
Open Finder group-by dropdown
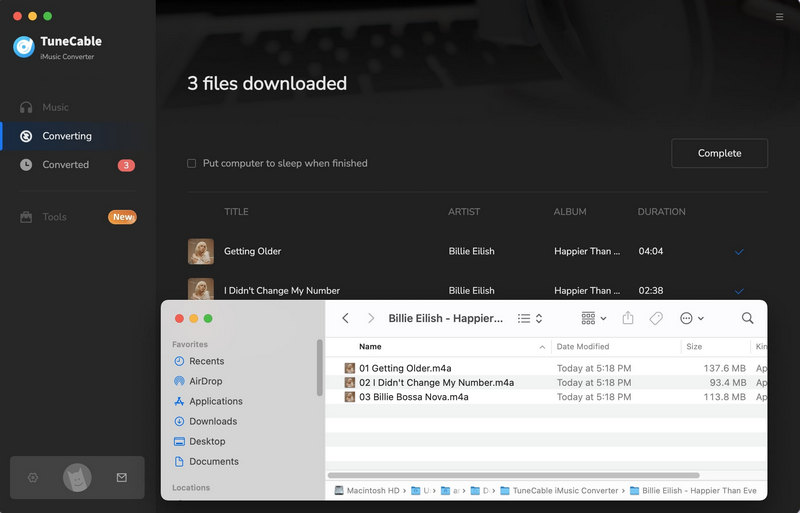pyautogui.click(x=594, y=319)
